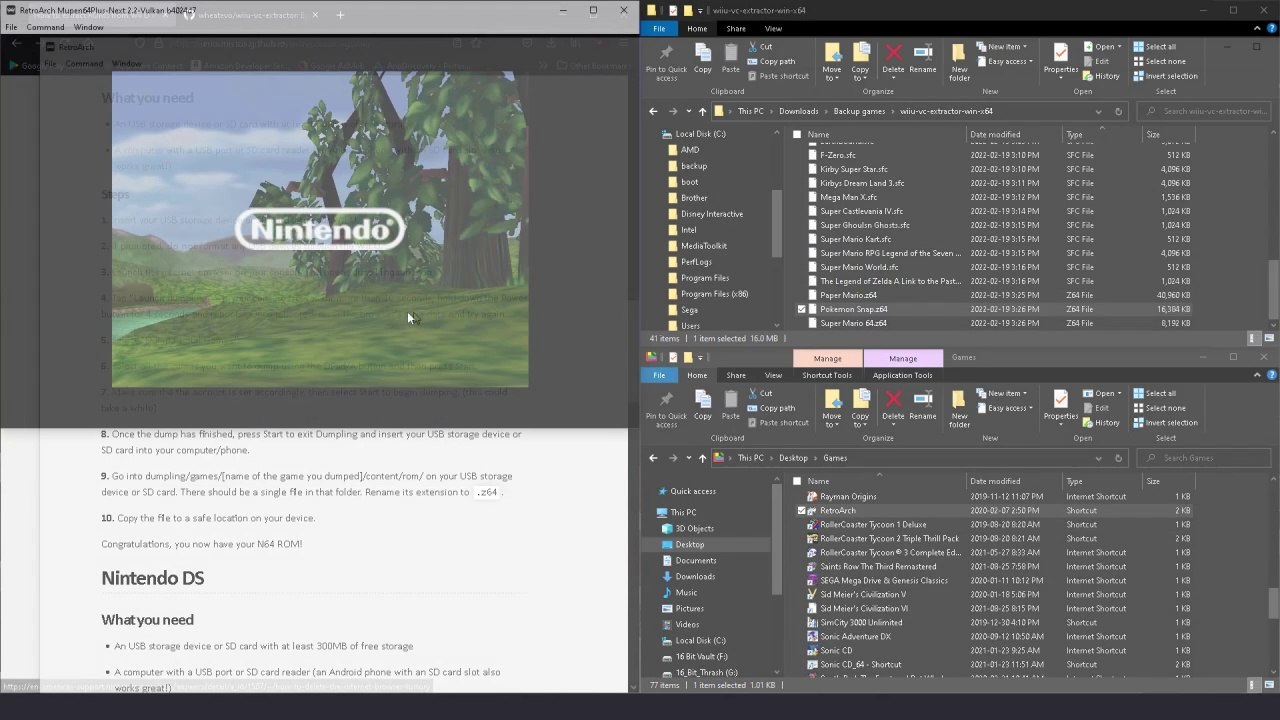Open the Window menu in RetroArch
1280x720 pixels.
coord(88,27)
